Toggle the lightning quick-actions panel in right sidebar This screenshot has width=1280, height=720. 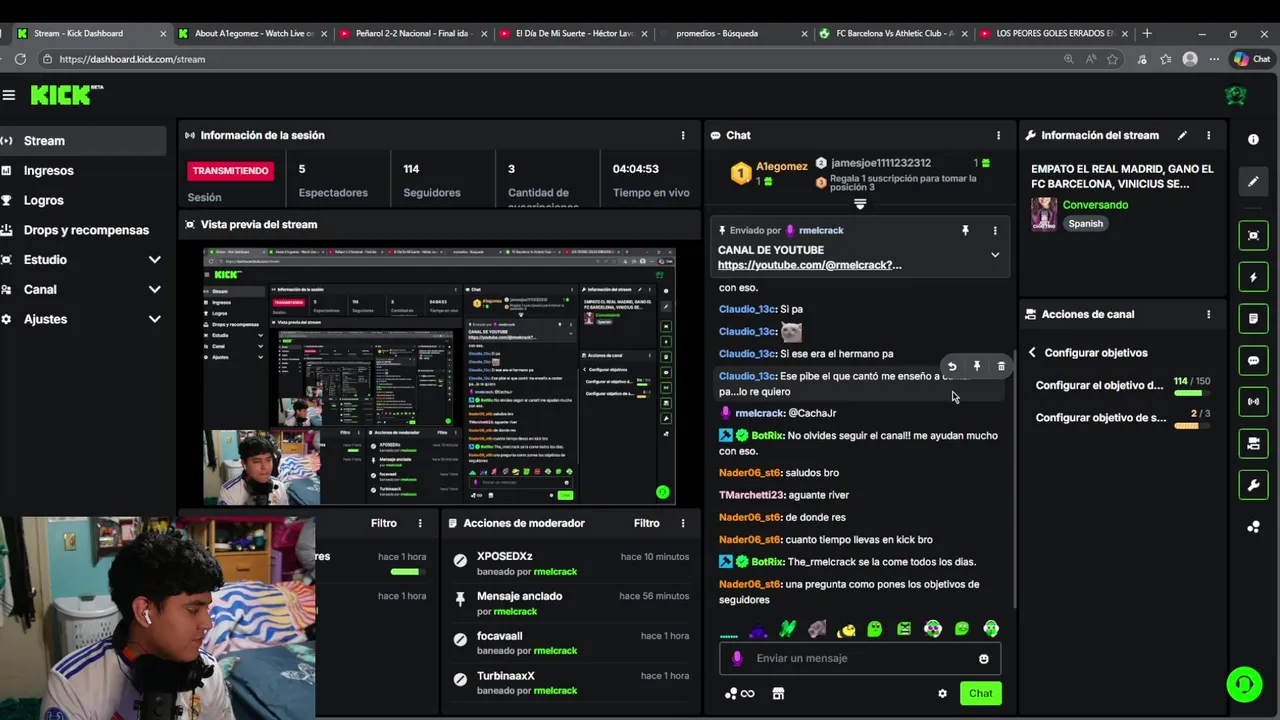click(1253, 277)
